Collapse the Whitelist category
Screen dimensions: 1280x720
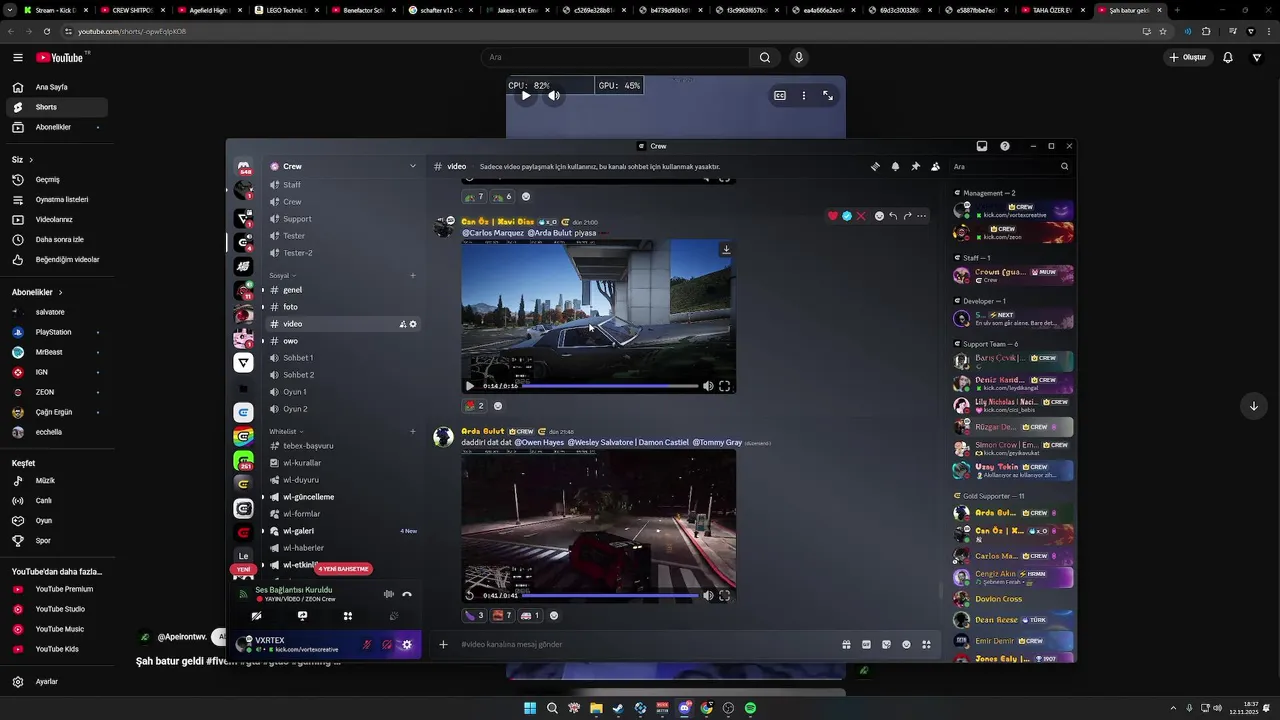[287, 432]
